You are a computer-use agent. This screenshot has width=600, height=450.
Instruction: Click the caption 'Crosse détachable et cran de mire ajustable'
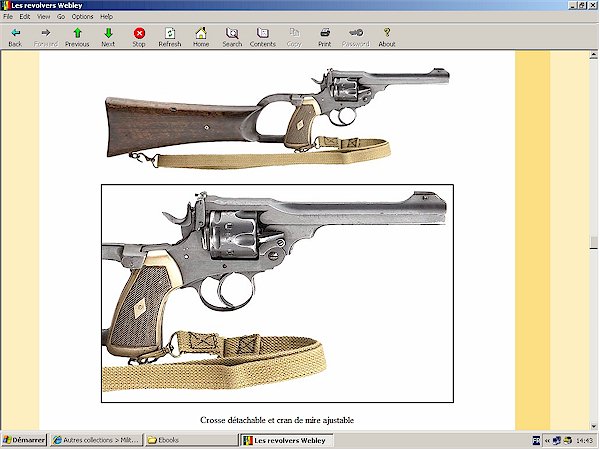tap(277, 420)
